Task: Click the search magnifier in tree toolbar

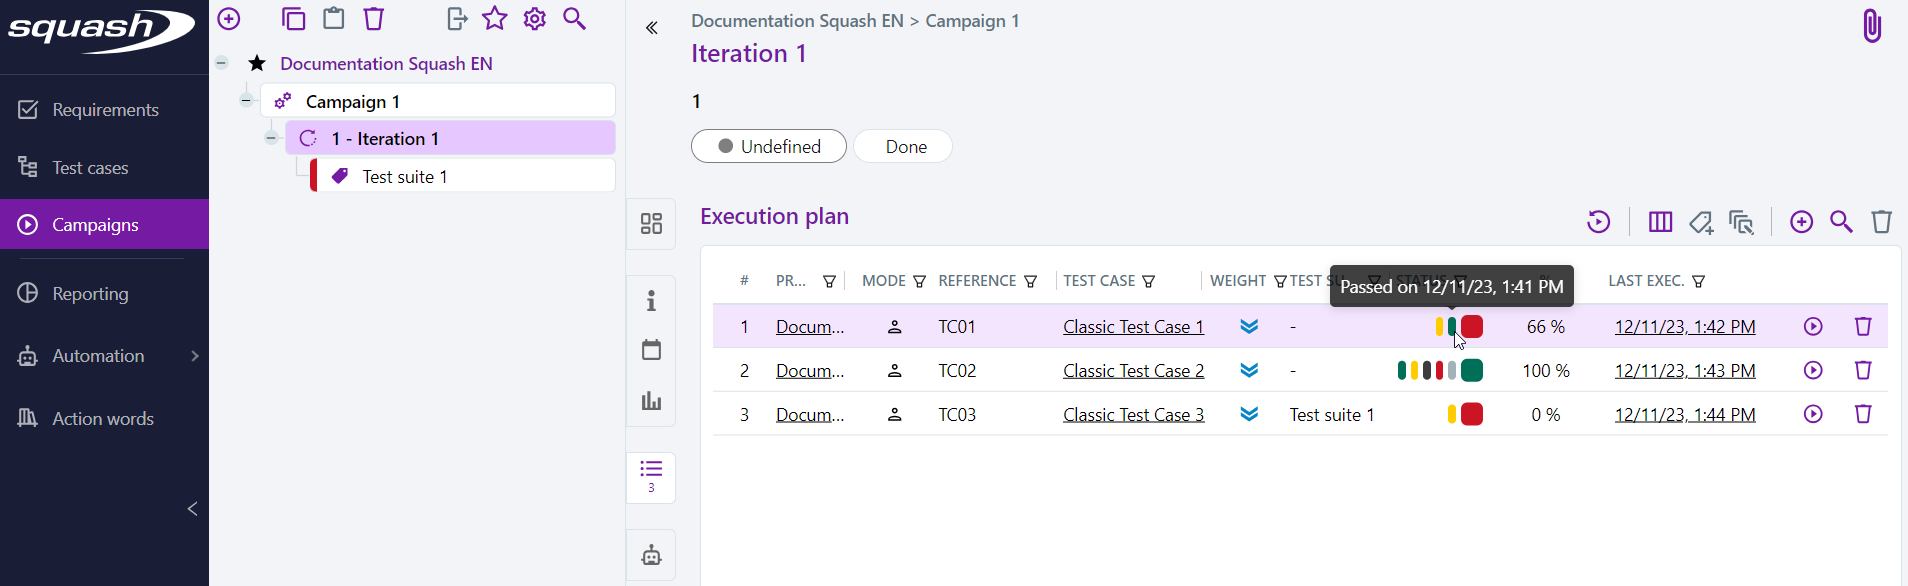Action: click(574, 19)
